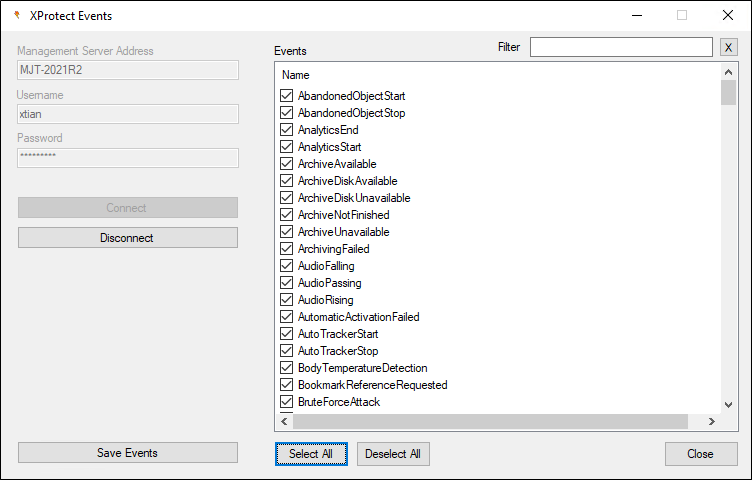The width and height of the screenshot is (752, 480).
Task: Click the horizontal scroll left arrow
Action: coord(284,421)
